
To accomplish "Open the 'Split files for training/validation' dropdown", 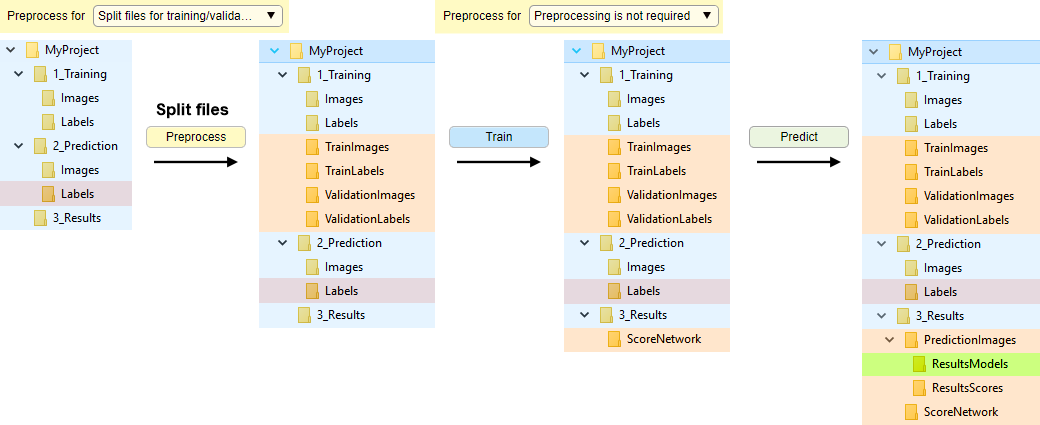I will pos(188,15).
